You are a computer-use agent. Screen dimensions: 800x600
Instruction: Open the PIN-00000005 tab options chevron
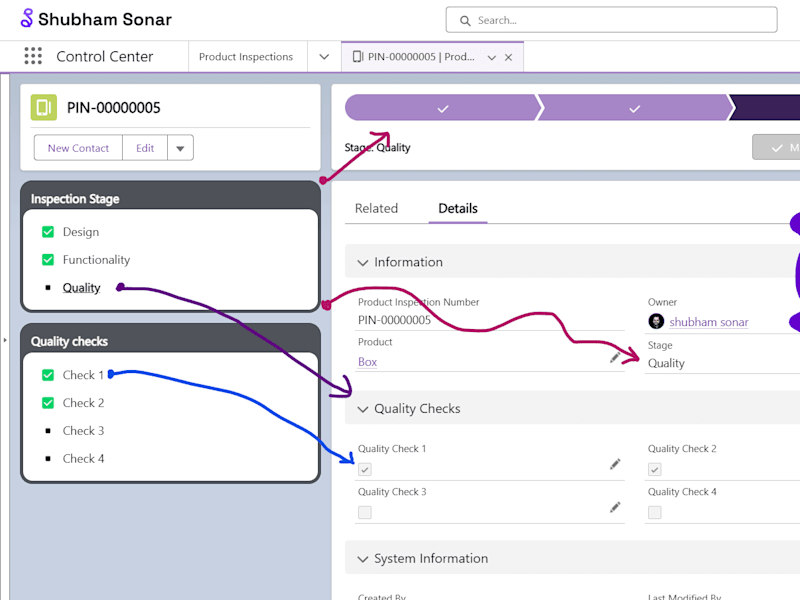(492, 57)
